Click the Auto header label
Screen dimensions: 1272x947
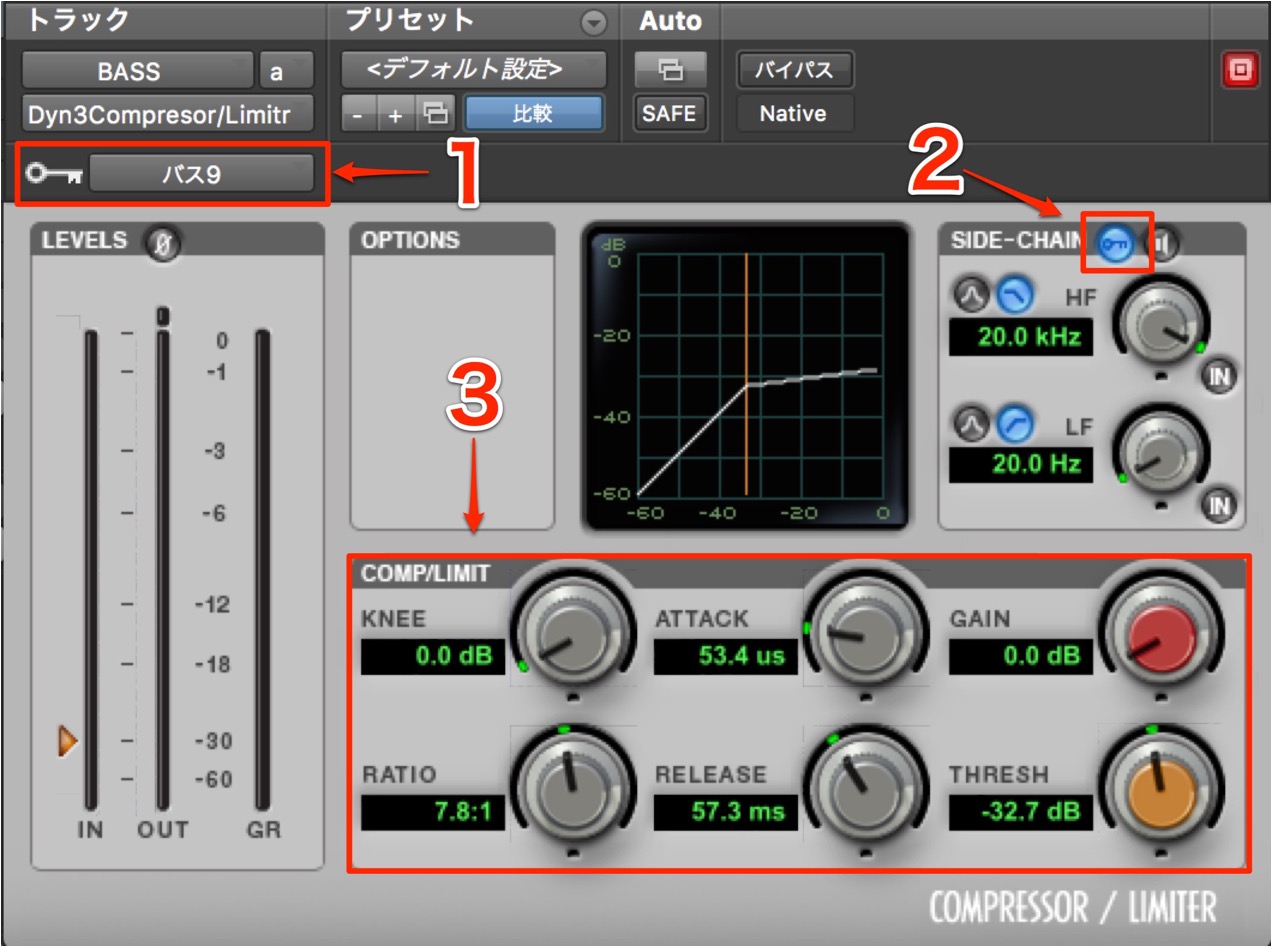[671, 20]
